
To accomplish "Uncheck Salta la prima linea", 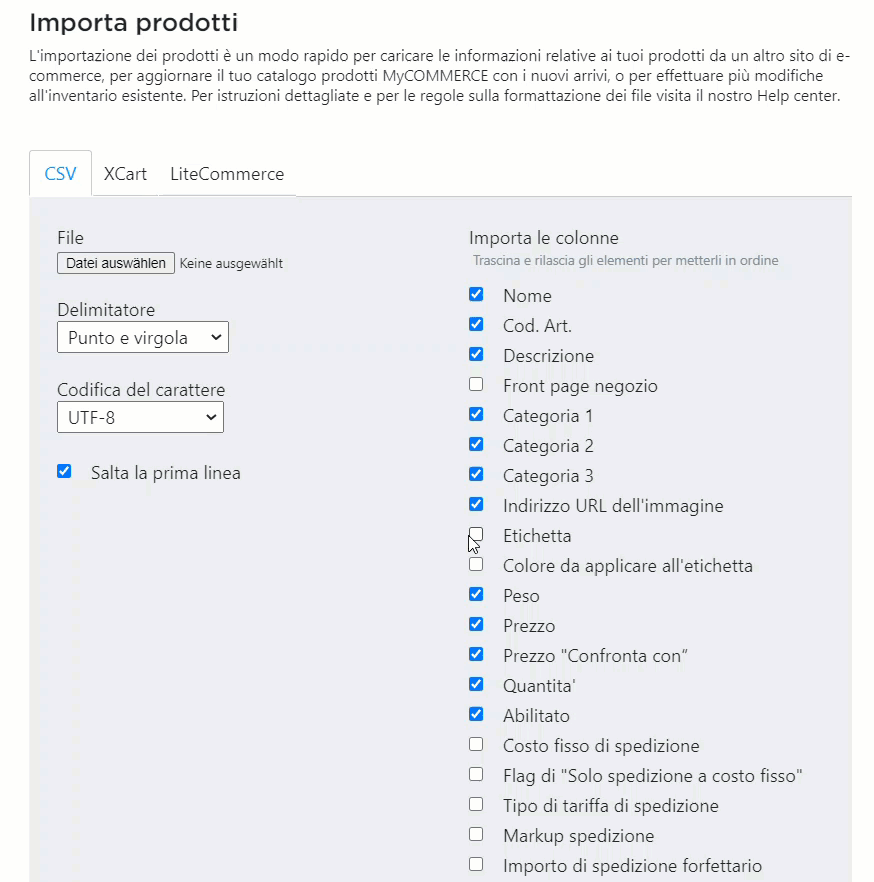I will click(x=64, y=471).
